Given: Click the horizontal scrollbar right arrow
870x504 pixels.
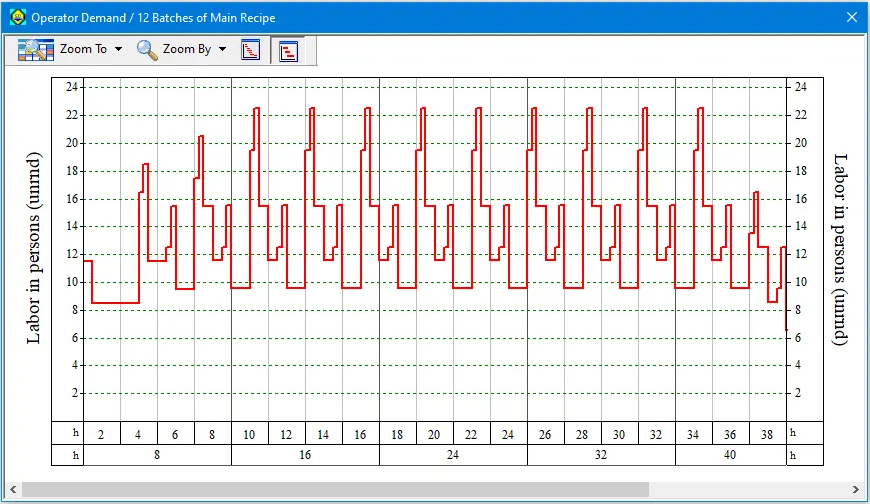Looking at the screenshot, I should point(857,489).
